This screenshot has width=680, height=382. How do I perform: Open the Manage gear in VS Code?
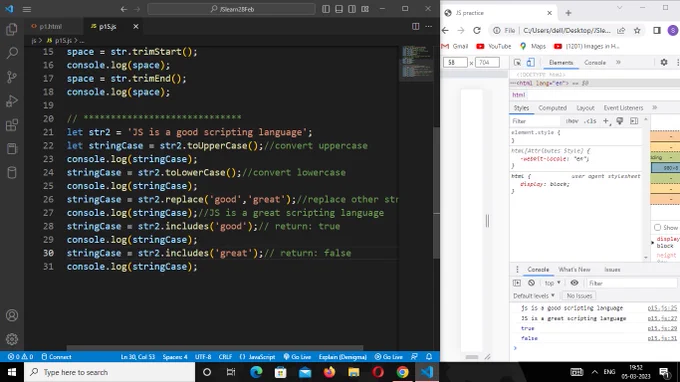click(12, 339)
